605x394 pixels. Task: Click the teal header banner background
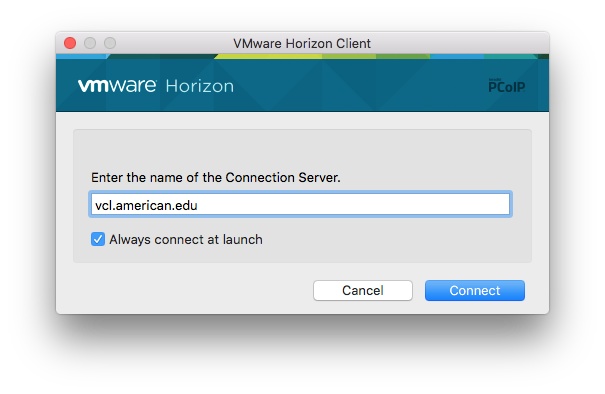347,86
